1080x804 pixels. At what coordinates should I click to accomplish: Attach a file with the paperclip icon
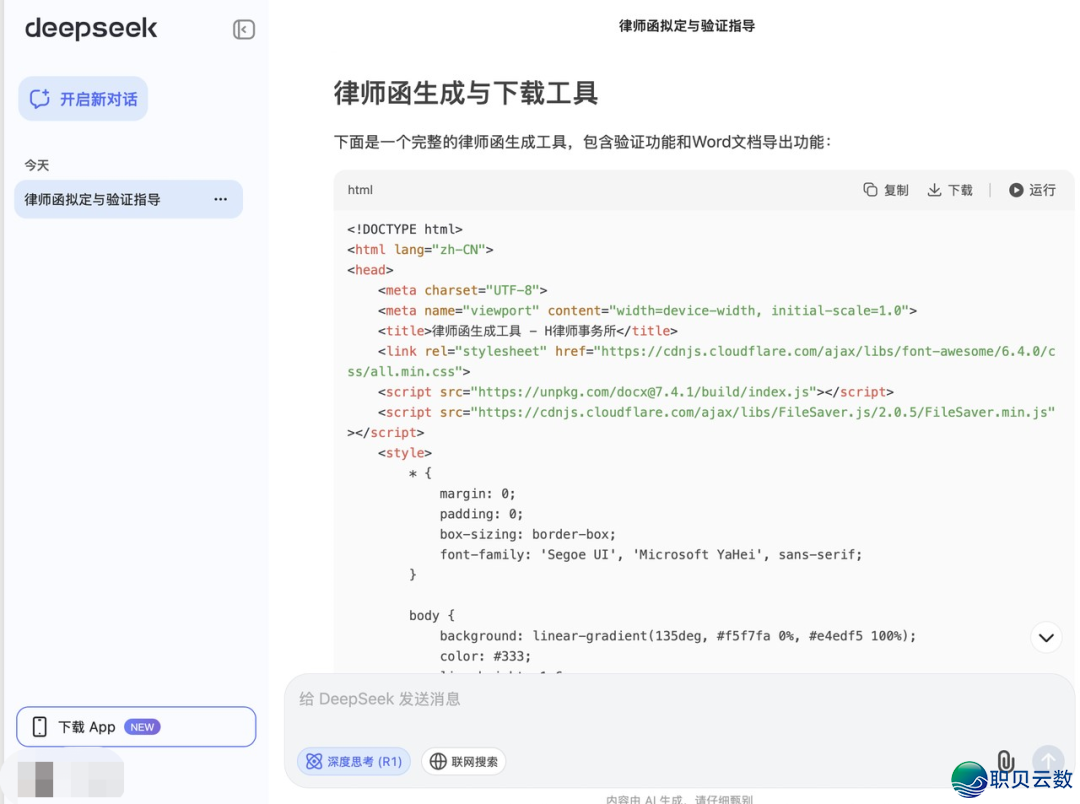[x=1006, y=761]
